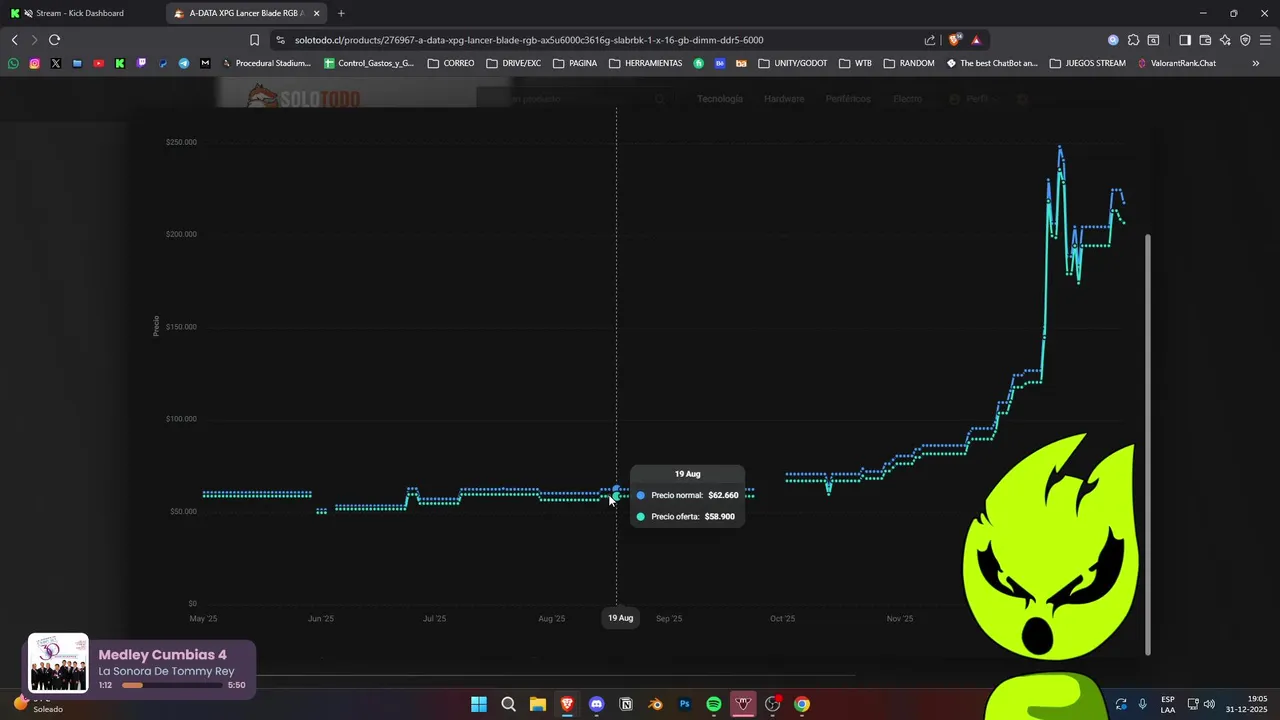
Task: Toggle the browser sidebar panel icon
Action: pos(1185,40)
